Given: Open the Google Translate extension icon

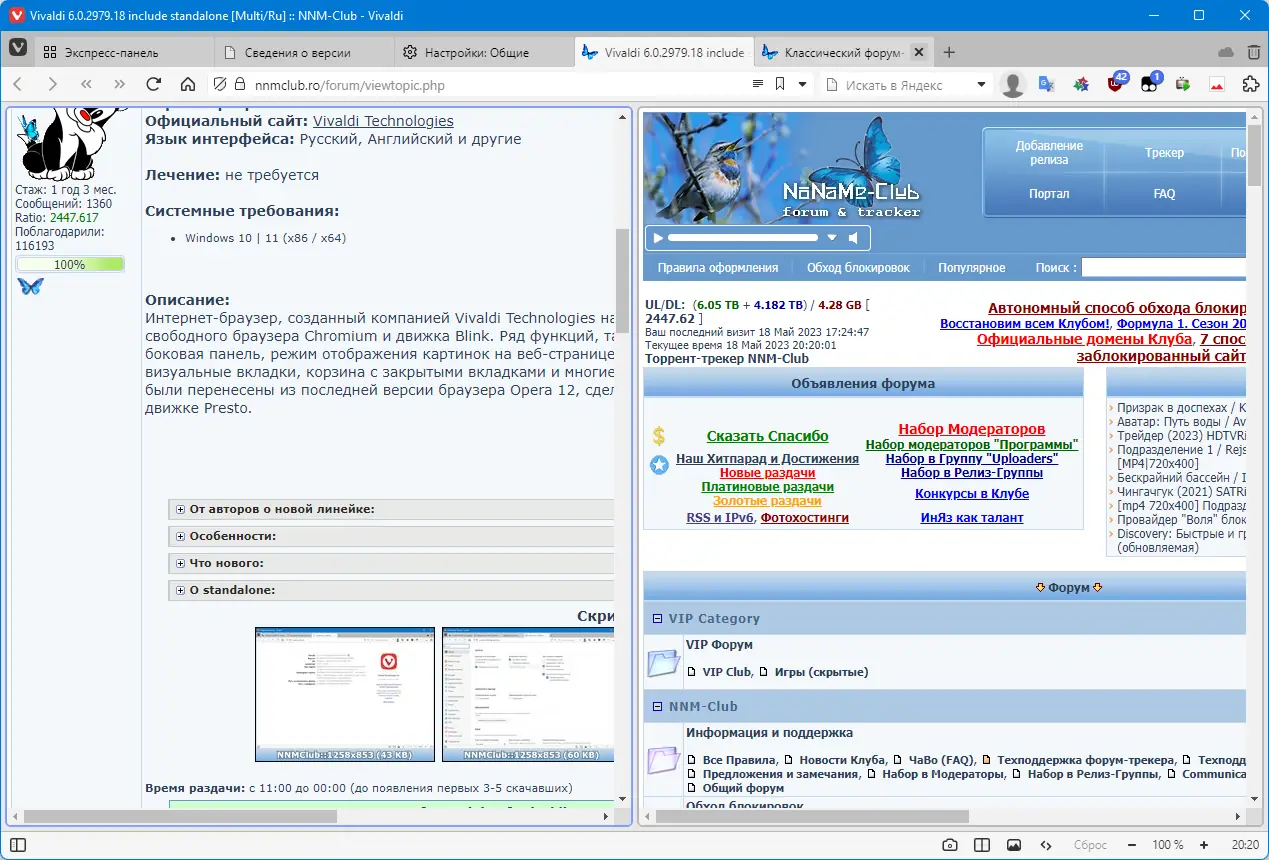Looking at the screenshot, I should [1046, 85].
